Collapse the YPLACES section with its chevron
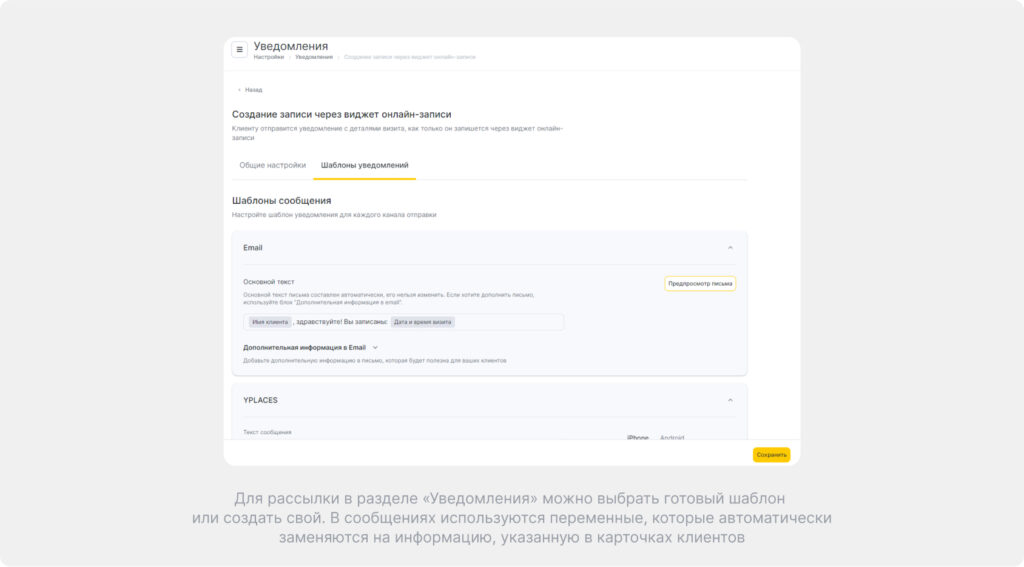 pyautogui.click(x=730, y=400)
